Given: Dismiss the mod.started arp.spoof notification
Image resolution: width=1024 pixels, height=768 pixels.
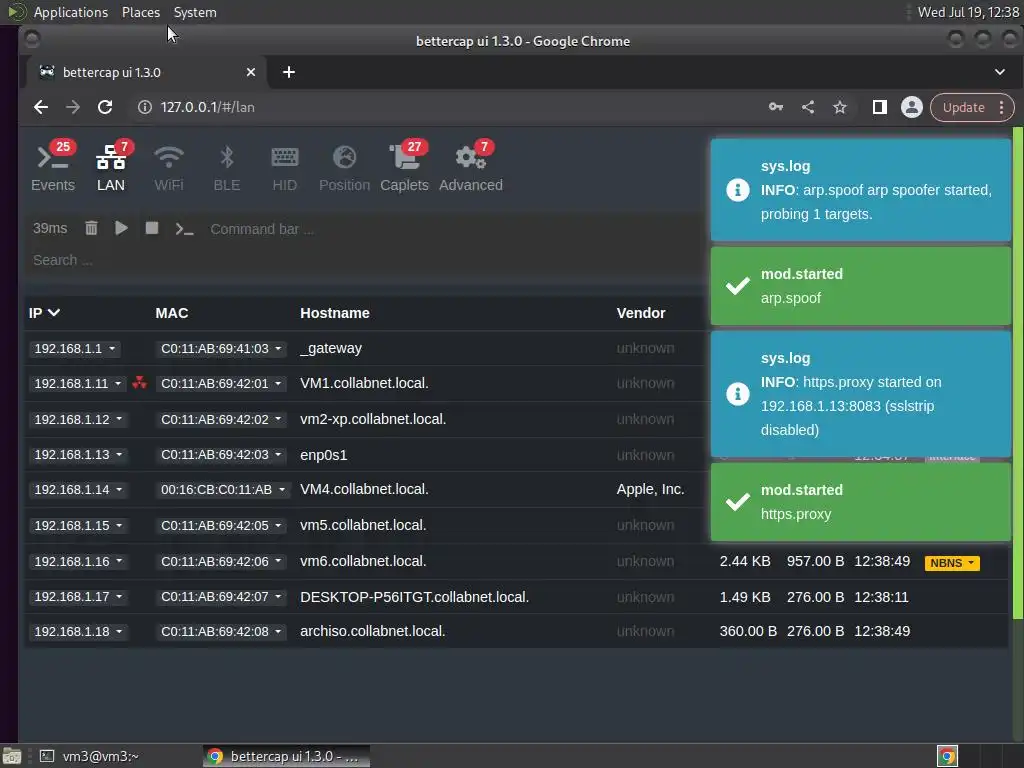Looking at the screenshot, I should [x=861, y=285].
